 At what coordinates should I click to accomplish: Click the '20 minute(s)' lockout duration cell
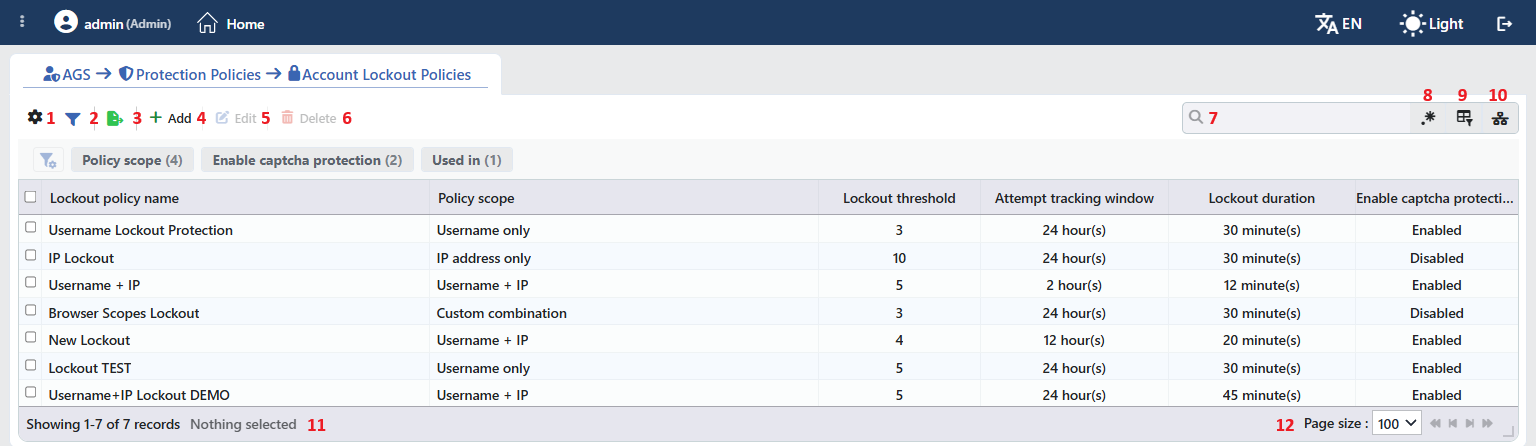click(1261, 340)
